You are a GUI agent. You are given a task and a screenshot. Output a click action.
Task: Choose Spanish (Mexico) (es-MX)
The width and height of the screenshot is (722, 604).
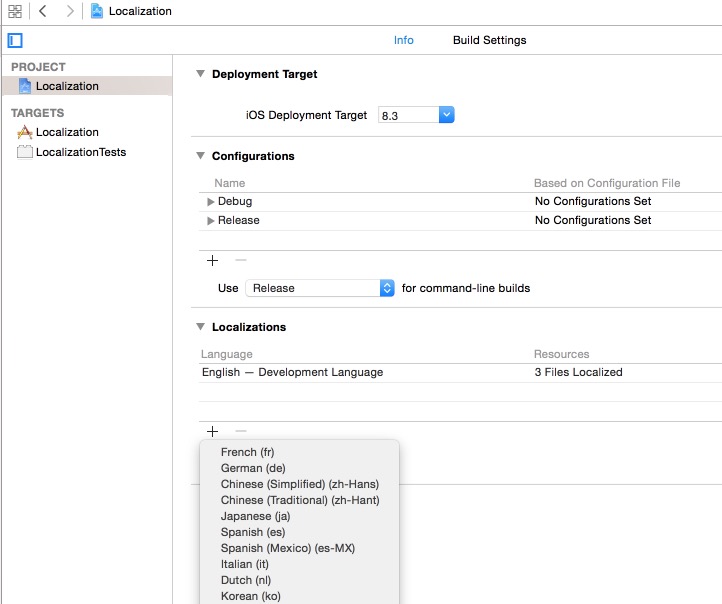[299, 548]
